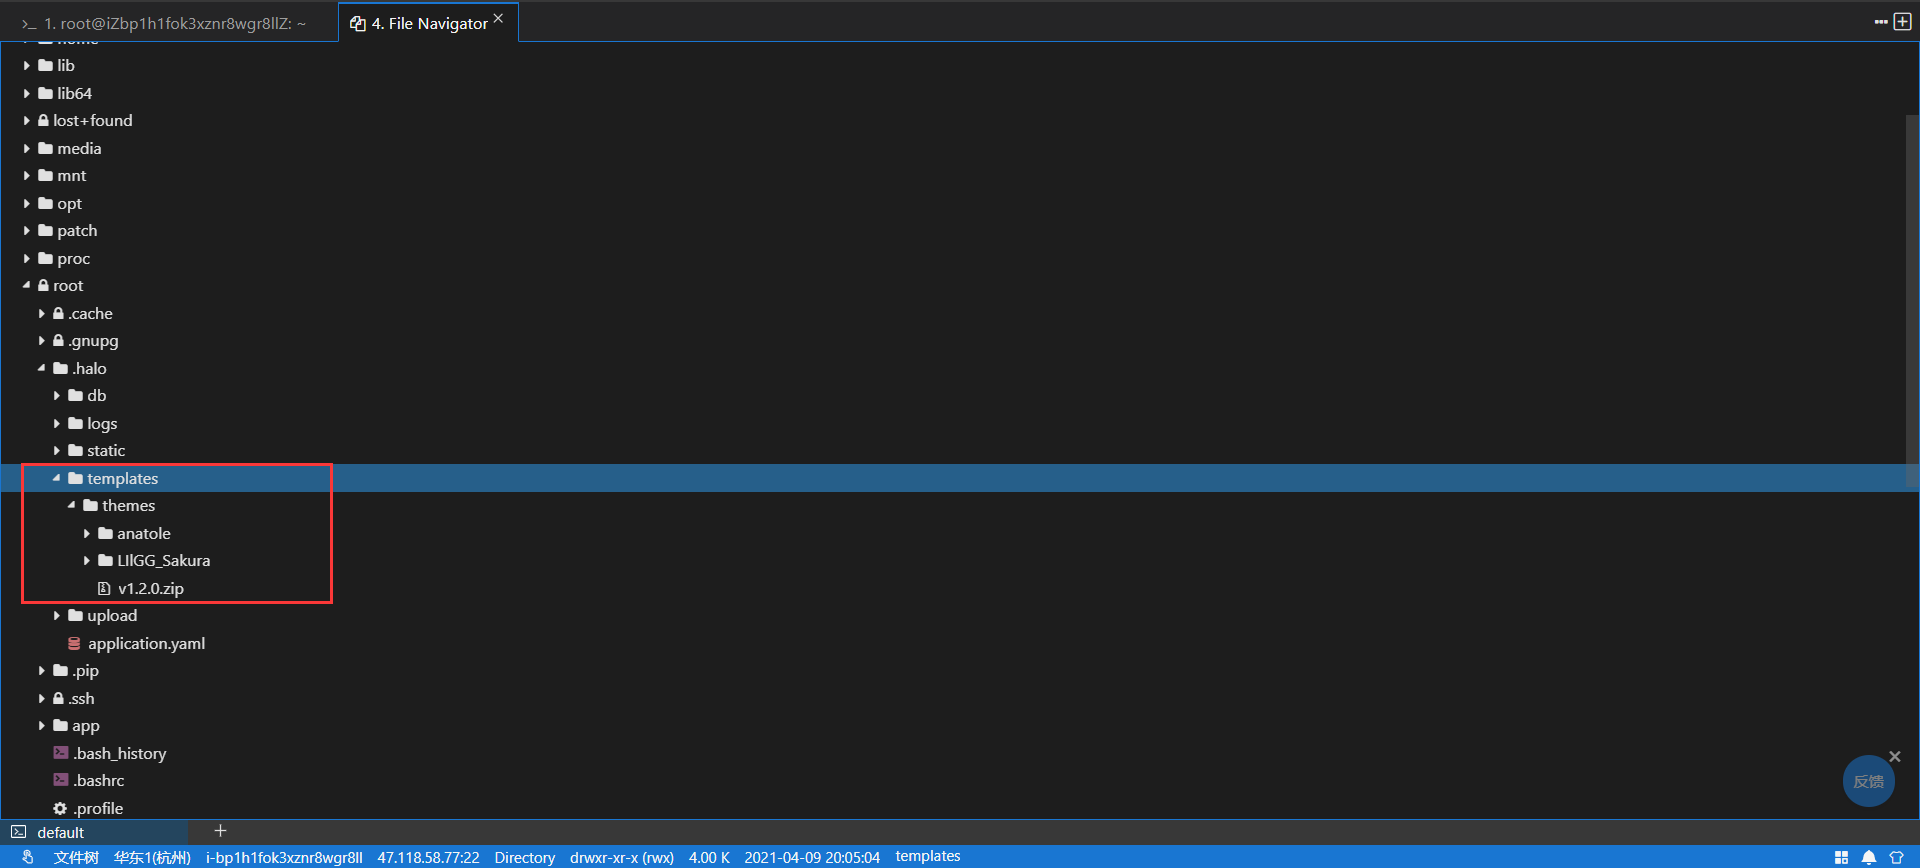This screenshot has height=868, width=1920.
Task: Select the application.yaml file name
Action: (146, 643)
